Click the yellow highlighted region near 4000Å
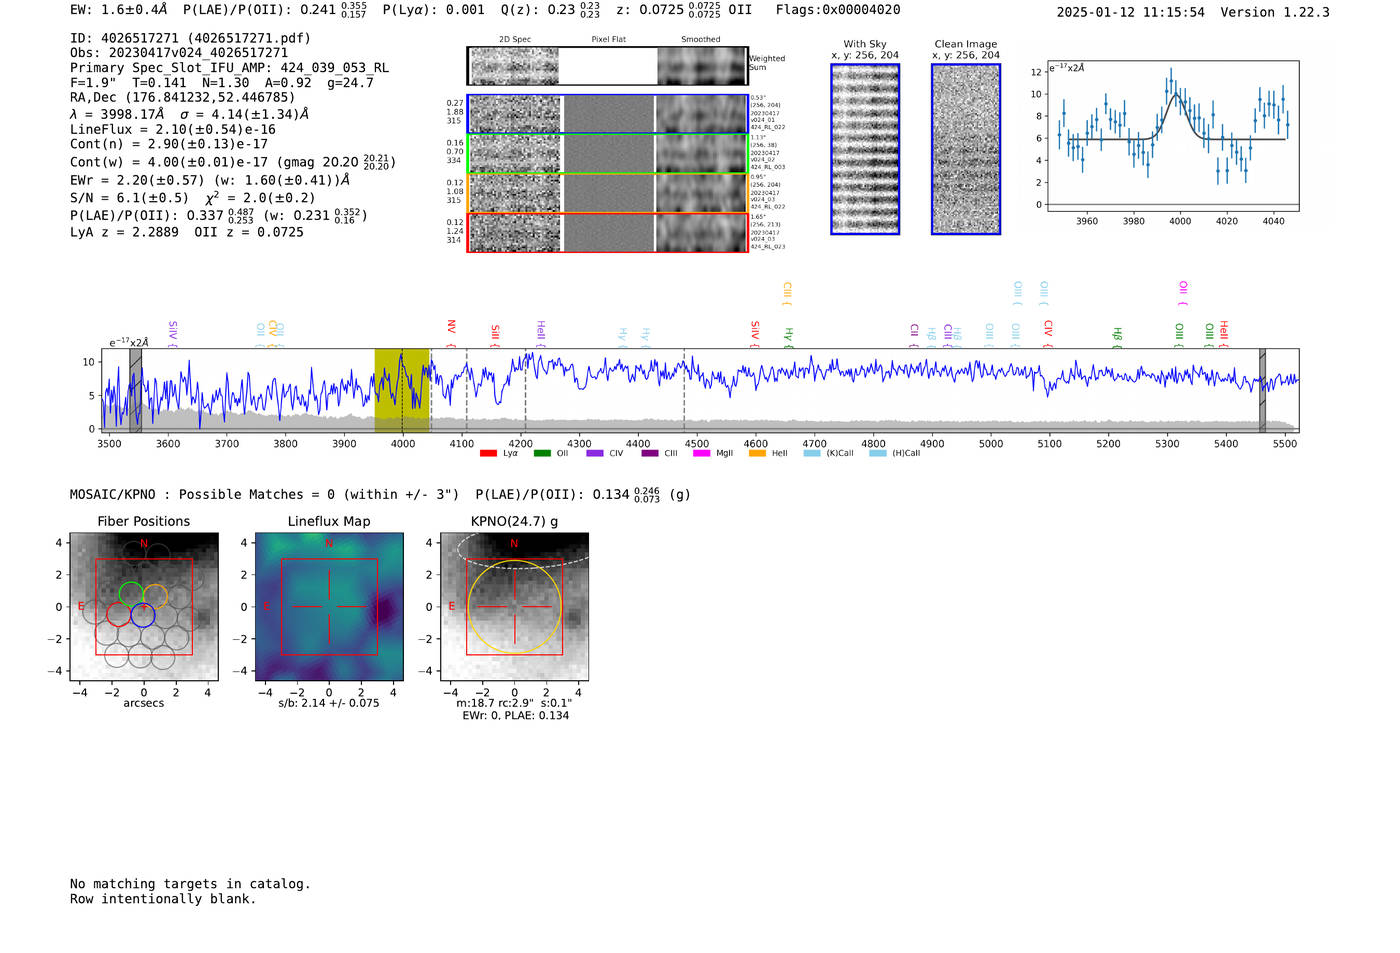The image size is (1400, 953). pyautogui.click(x=402, y=390)
